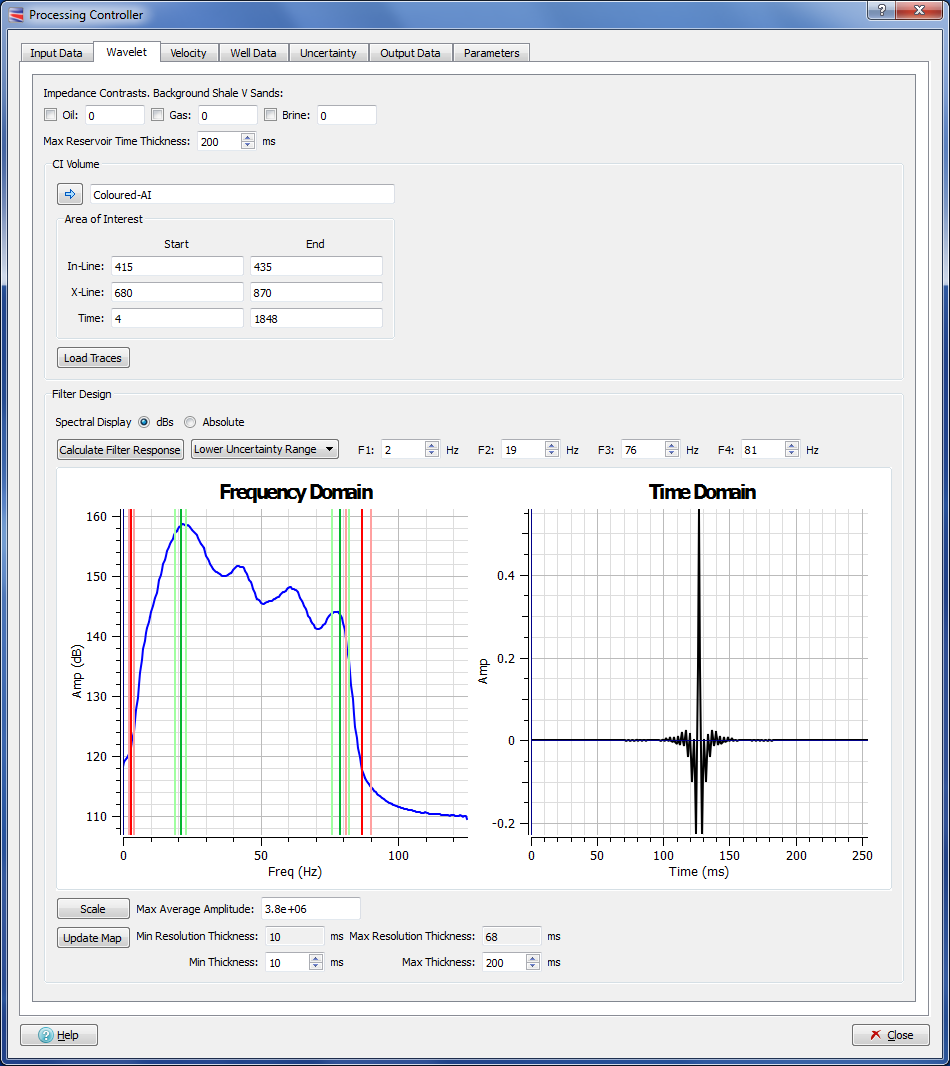The width and height of the screenshot is (950, 1066).
Task: Click the In-Line Start value field
Action: point(176,266)
